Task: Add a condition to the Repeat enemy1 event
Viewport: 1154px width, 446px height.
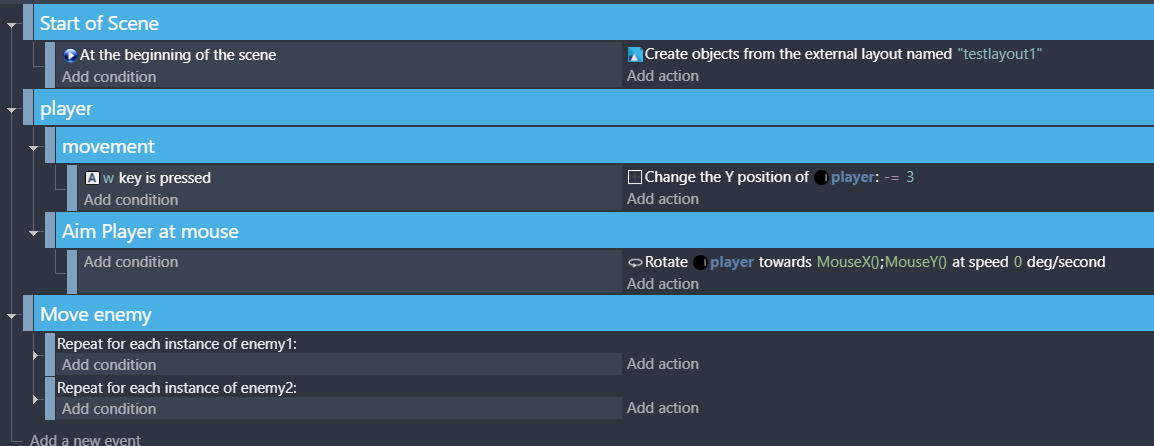Action: tap(109, 365)
